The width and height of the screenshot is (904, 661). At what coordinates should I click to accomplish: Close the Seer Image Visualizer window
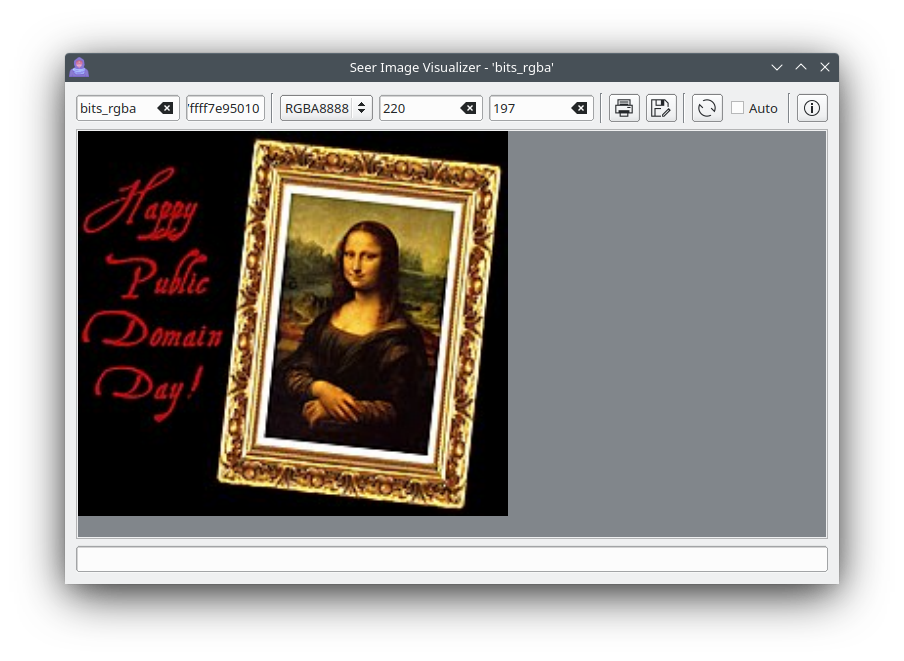(x=825, y=67)
